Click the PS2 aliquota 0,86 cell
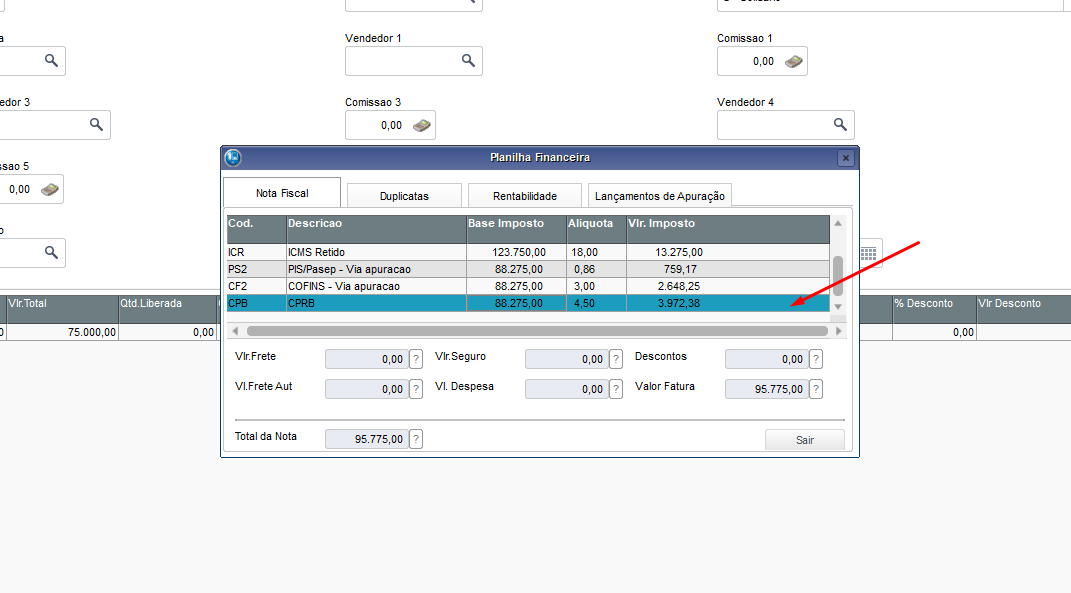The height and width of the screenshot is (593, 1071). [596, 269]
